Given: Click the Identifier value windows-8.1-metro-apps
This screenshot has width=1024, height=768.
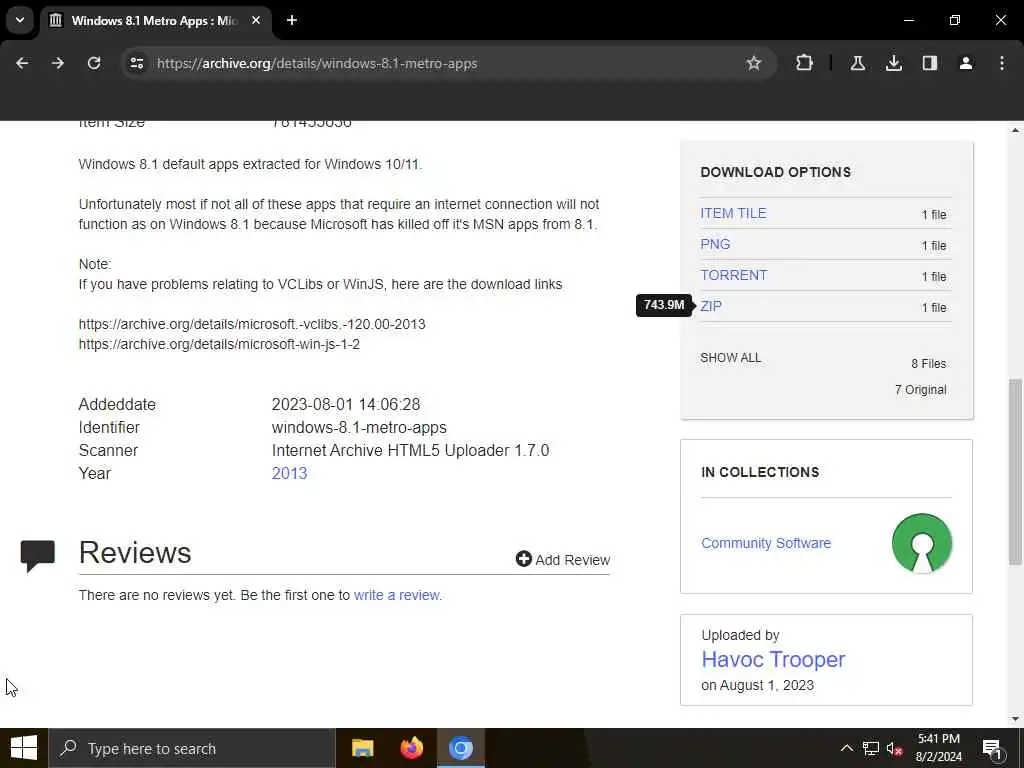Looking at the screenshot, I should tap(359, 428).
